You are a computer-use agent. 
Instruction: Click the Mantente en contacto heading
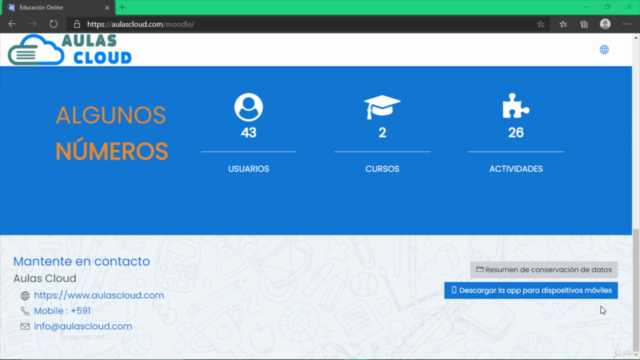(82, 261)
